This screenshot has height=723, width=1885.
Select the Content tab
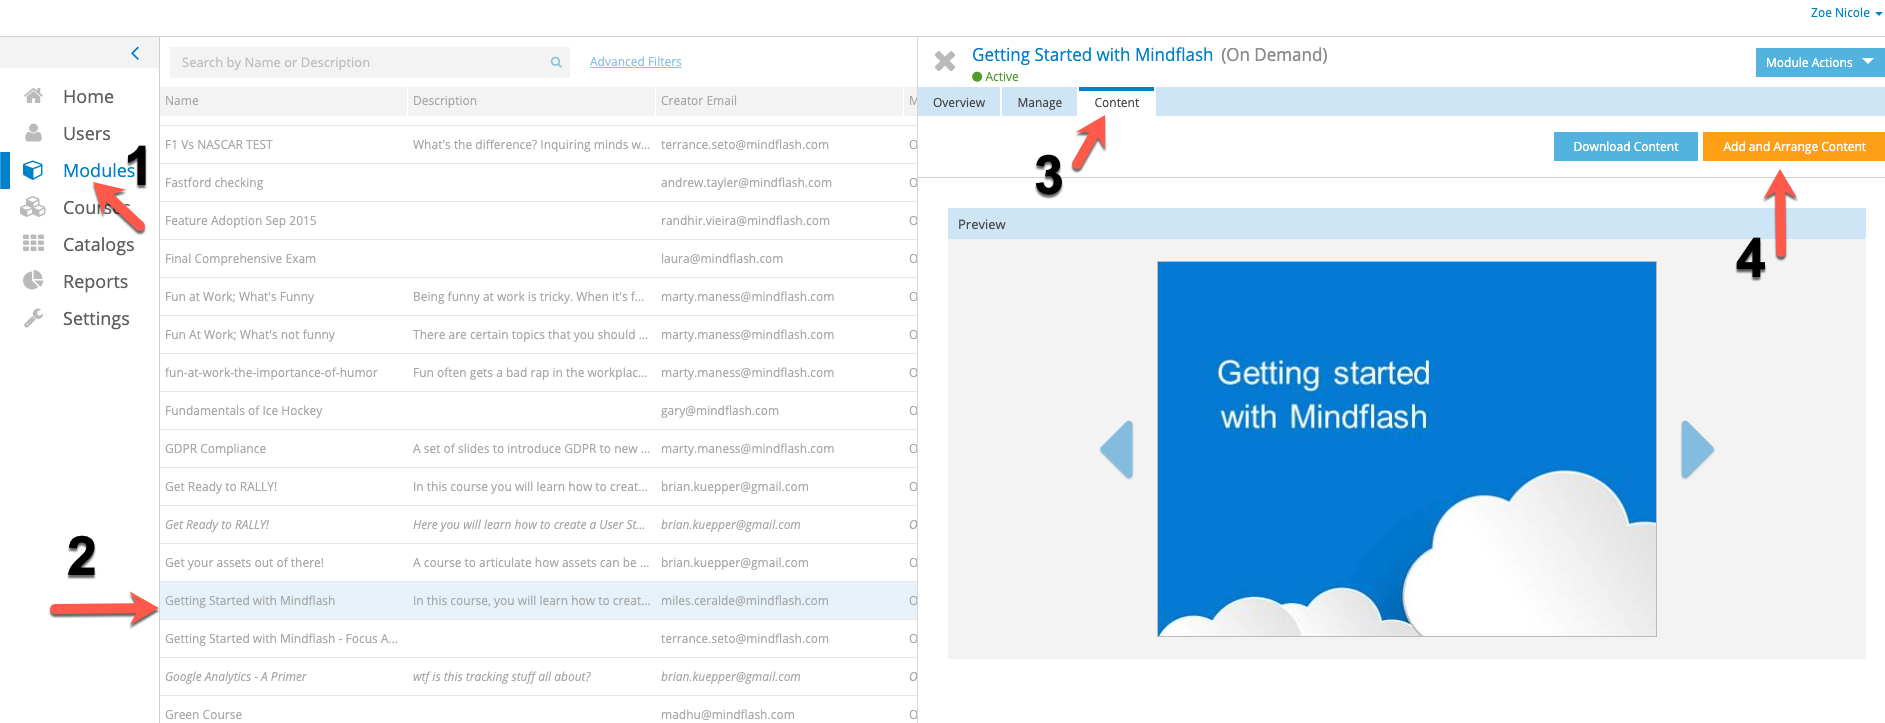click(1116, 102)
